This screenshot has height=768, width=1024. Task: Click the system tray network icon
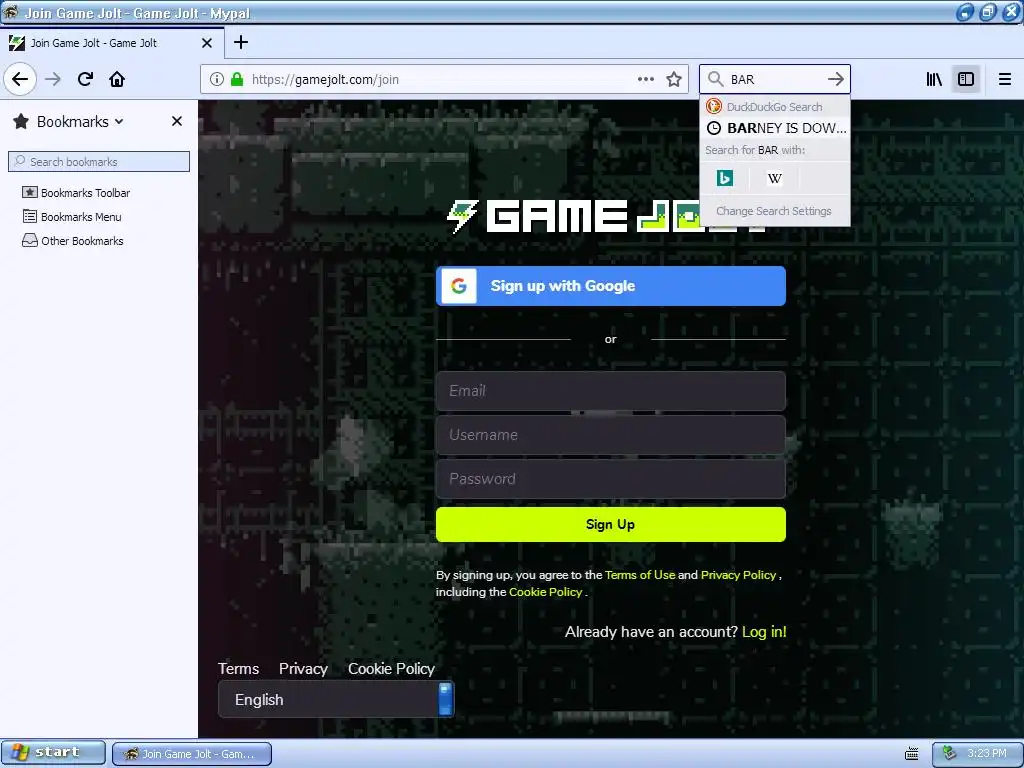(x=950, y=754)
